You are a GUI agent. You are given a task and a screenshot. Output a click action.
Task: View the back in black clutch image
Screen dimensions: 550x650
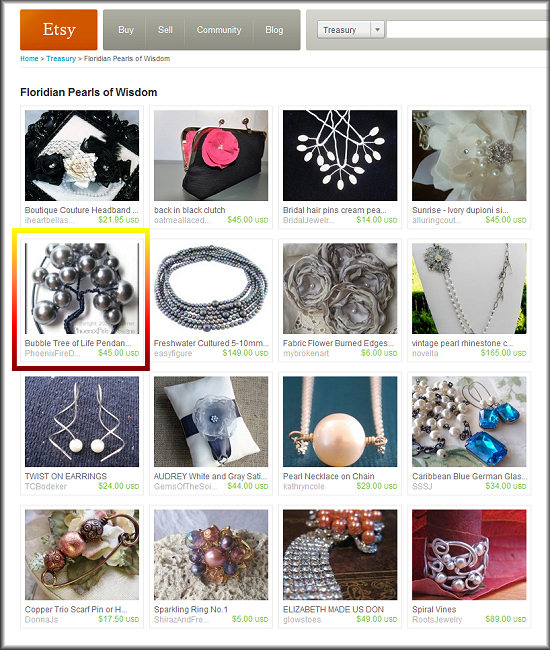pyautogui.click(x=211, y=155)
